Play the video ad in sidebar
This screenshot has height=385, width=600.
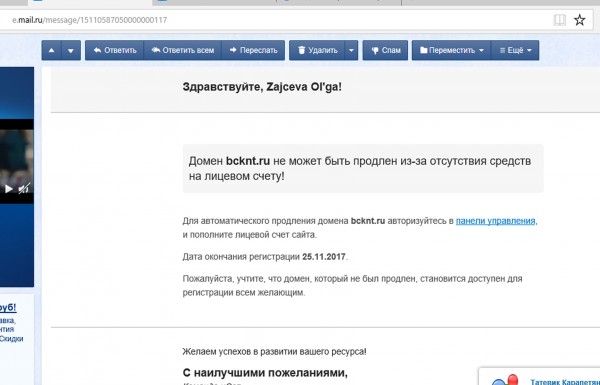coord(8,189)
